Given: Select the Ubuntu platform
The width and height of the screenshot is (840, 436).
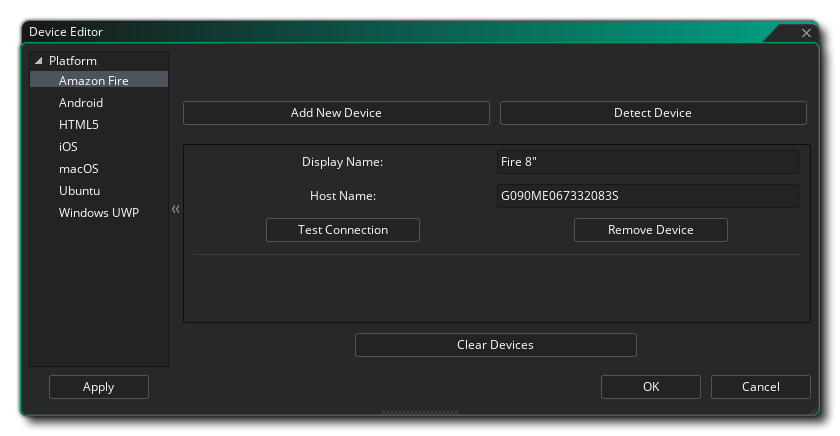Looking at the screenshot, I should (x=79, y=191).
